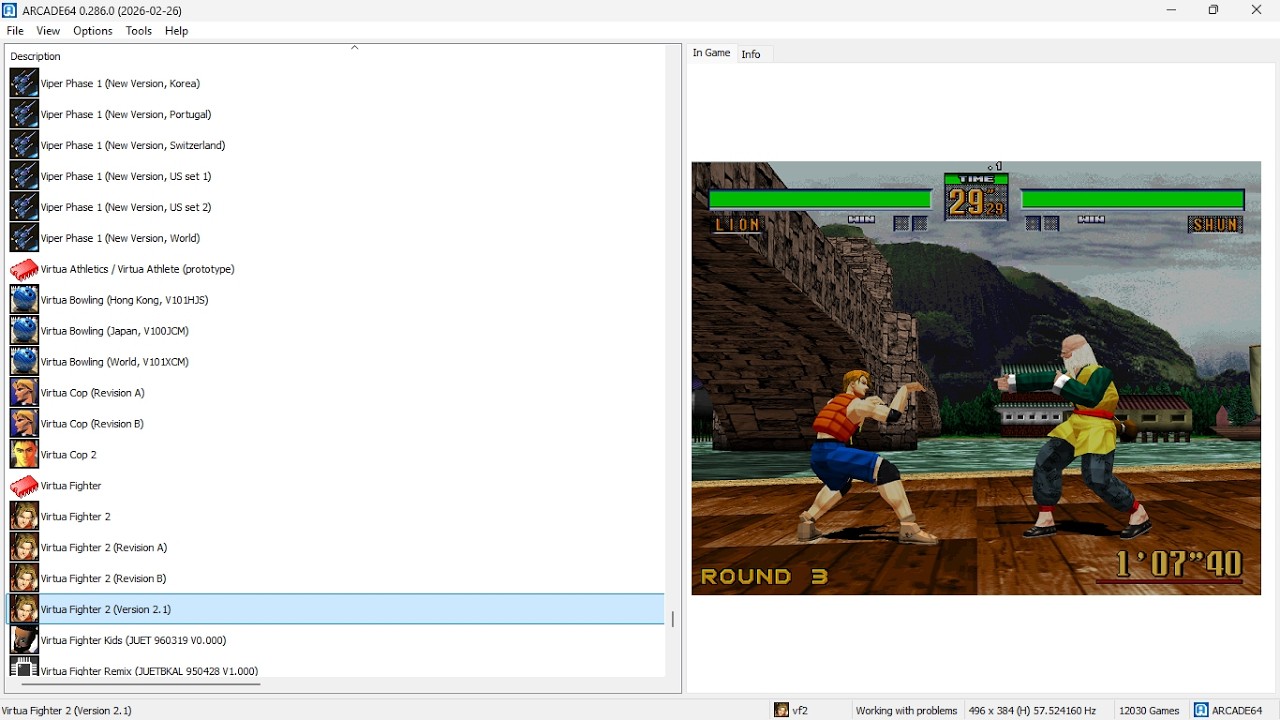Click the icon for Virtua Cop (Revision B)
Image resolution: width=1280 pixels, height=720 pixels.
pyautogui.click(x=24, y=424)
